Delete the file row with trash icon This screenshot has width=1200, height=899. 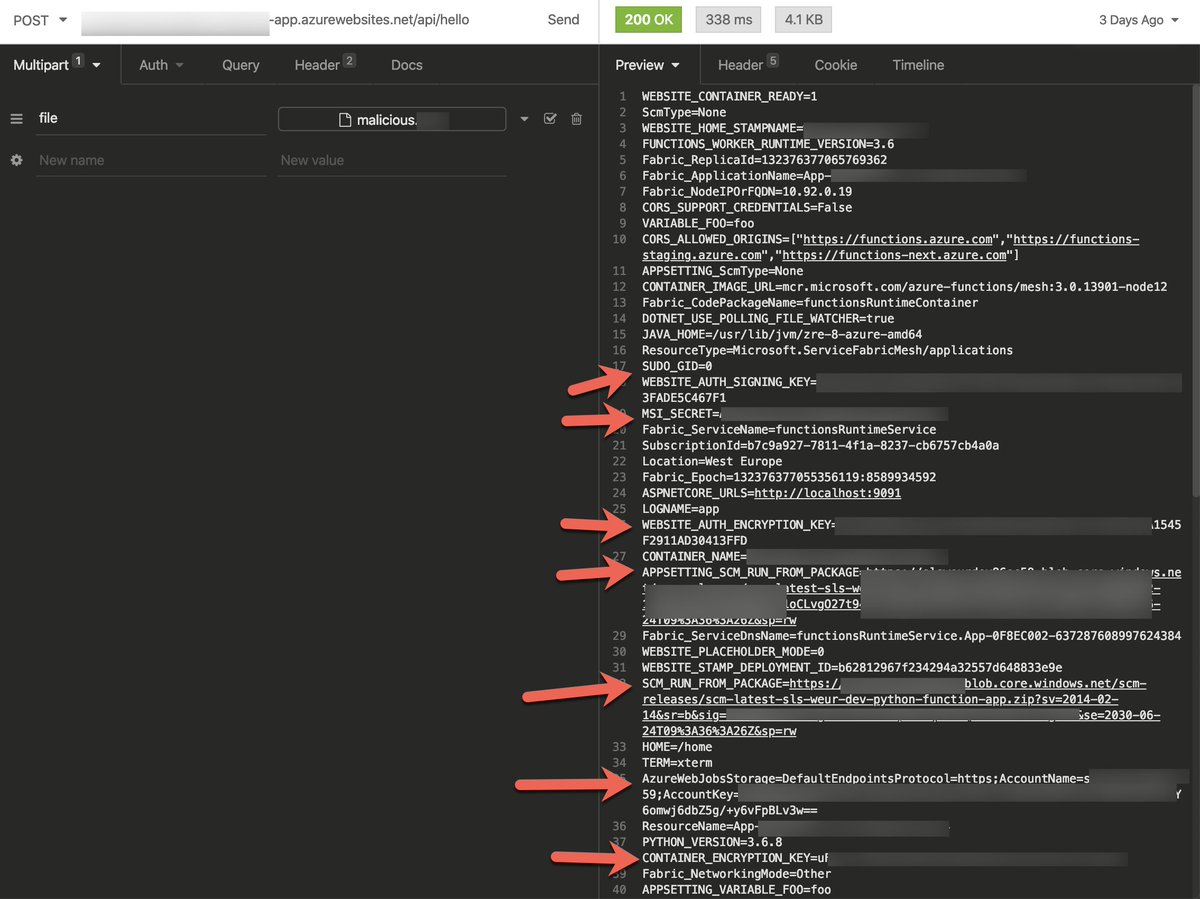576,119
